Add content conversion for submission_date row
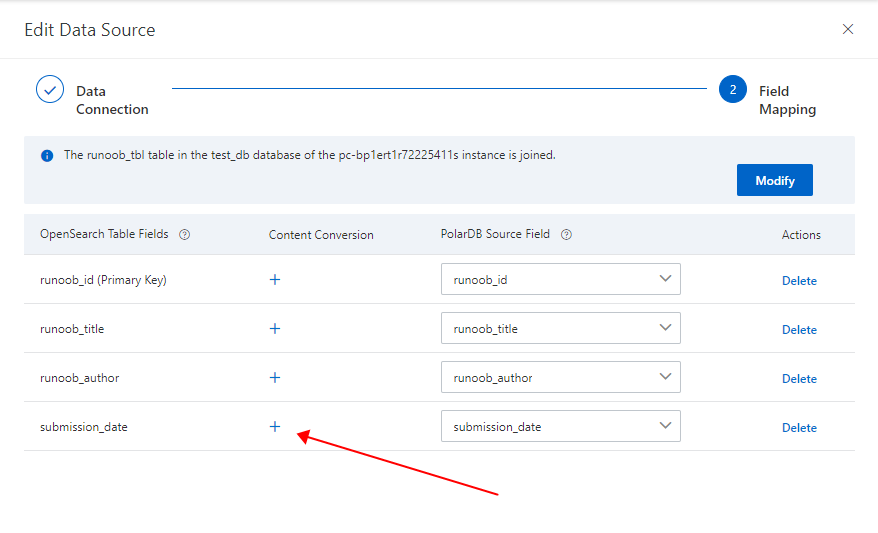878x533 pixels. (x=275, y=427)
